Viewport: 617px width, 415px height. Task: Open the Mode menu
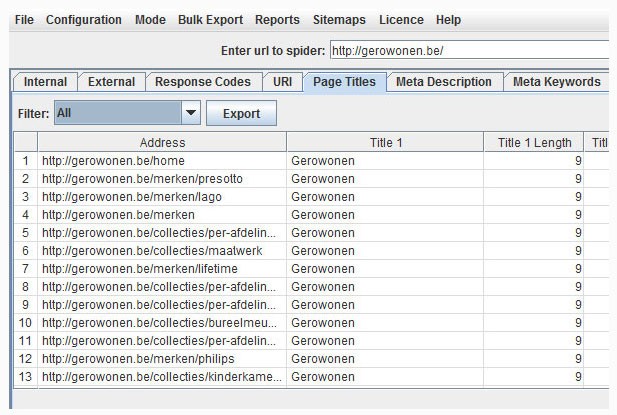point(150,20)
